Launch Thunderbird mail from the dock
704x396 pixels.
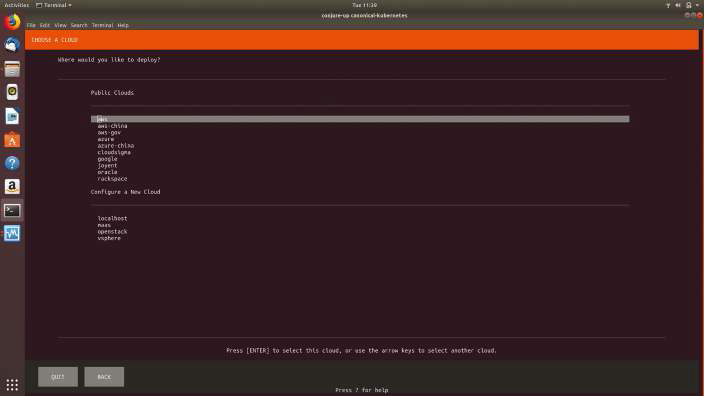point(12,45)
